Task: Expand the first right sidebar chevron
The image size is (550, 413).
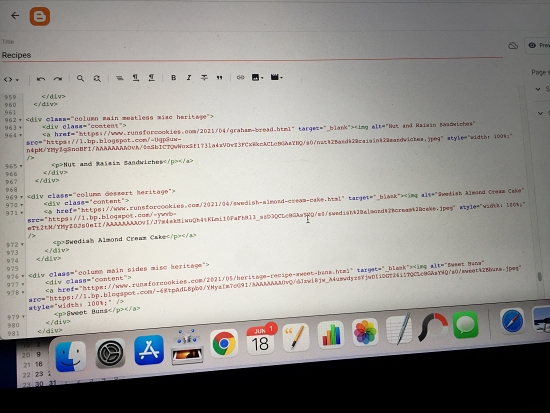Action: click(538, 89)
